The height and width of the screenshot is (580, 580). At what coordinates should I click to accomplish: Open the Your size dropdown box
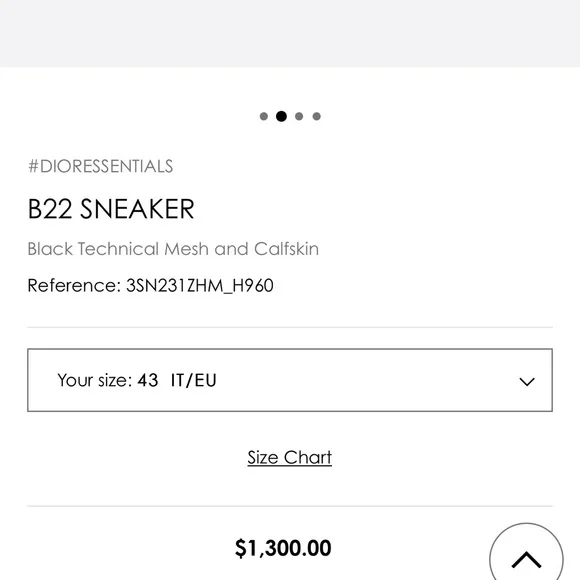pos(290,380)
